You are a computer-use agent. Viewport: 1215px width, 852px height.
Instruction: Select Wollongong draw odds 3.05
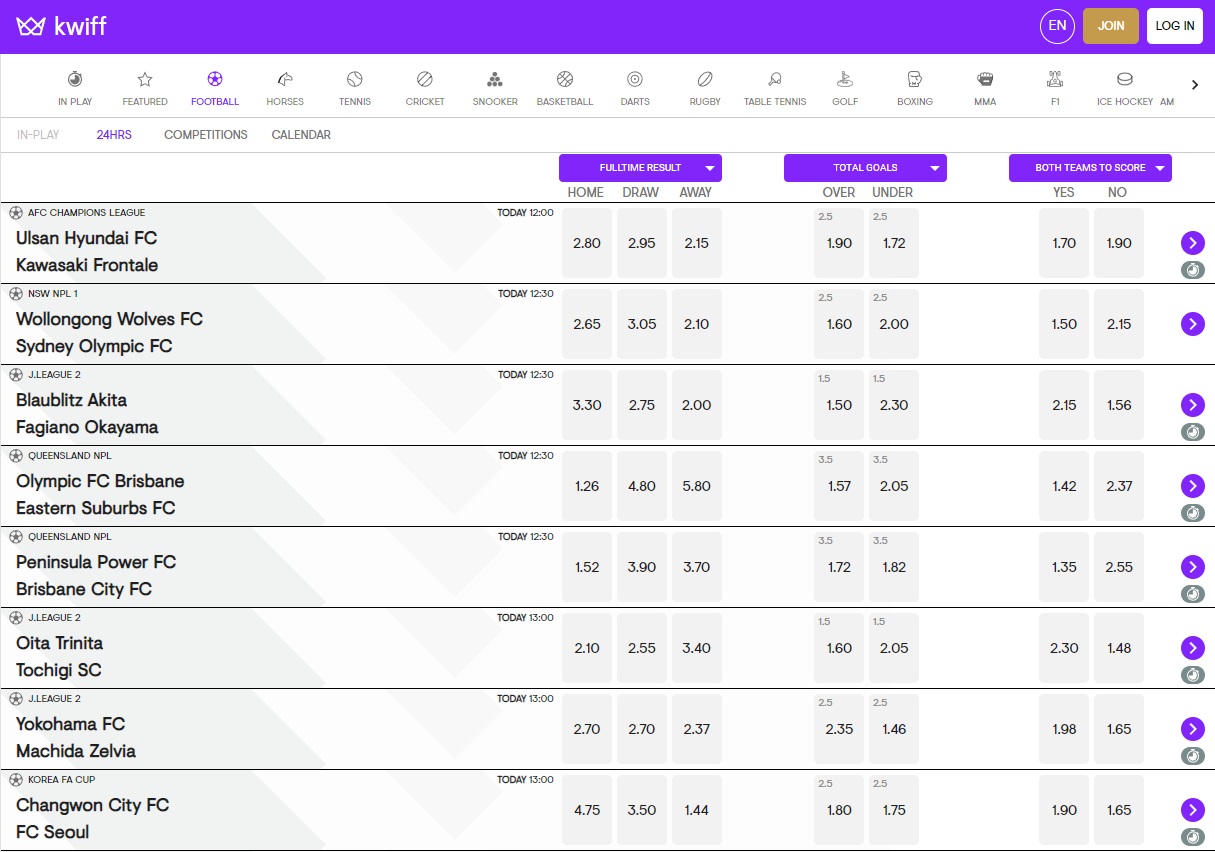pyautogui.click(x=642, y=324)
